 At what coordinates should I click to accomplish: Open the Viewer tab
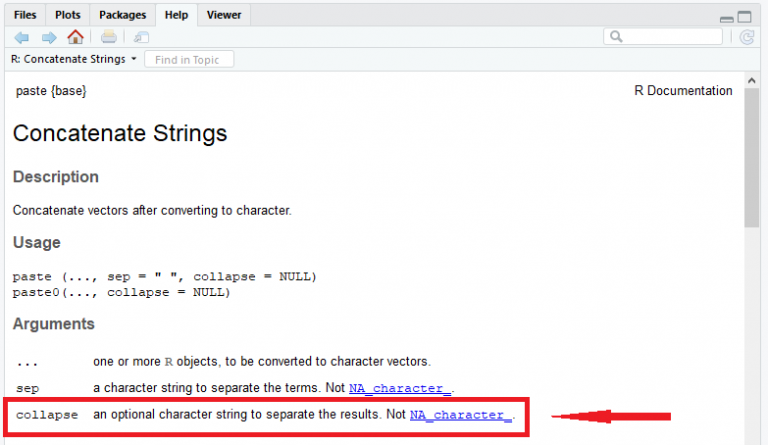click(x=224, y=15)
